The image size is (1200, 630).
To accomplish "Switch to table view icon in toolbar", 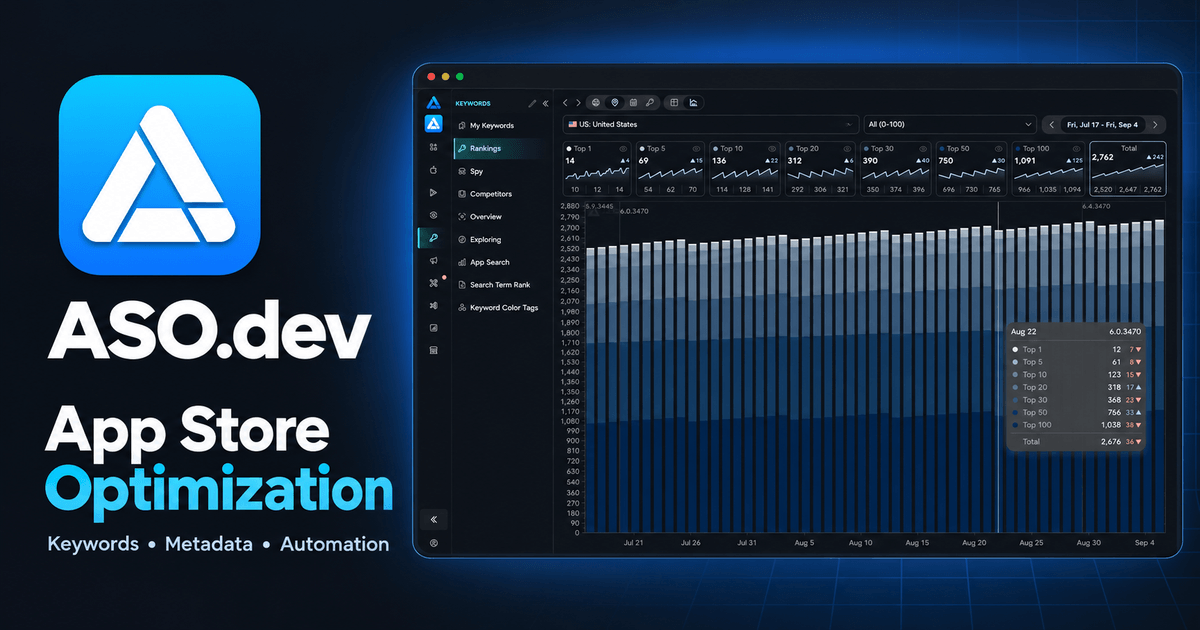I will [675, 102].
